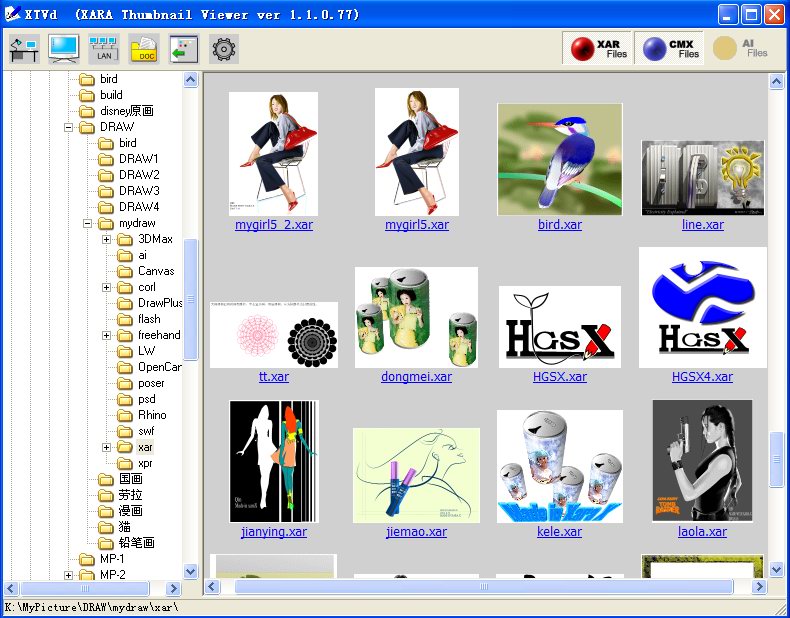Screen dimensions: 790x618
Task: Open the LAN network toolbar icon
Action: [x=104, y=49]
